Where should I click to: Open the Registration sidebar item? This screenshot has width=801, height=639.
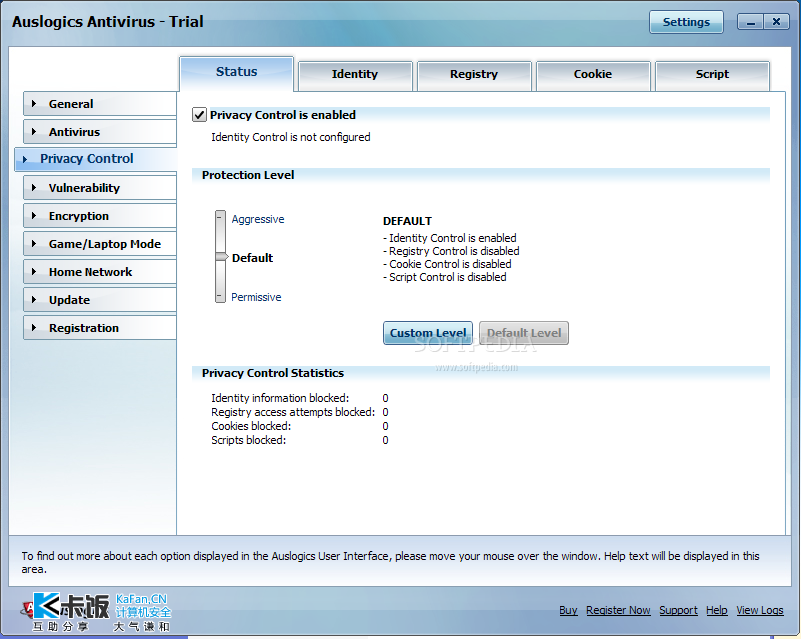click(100, 328)
